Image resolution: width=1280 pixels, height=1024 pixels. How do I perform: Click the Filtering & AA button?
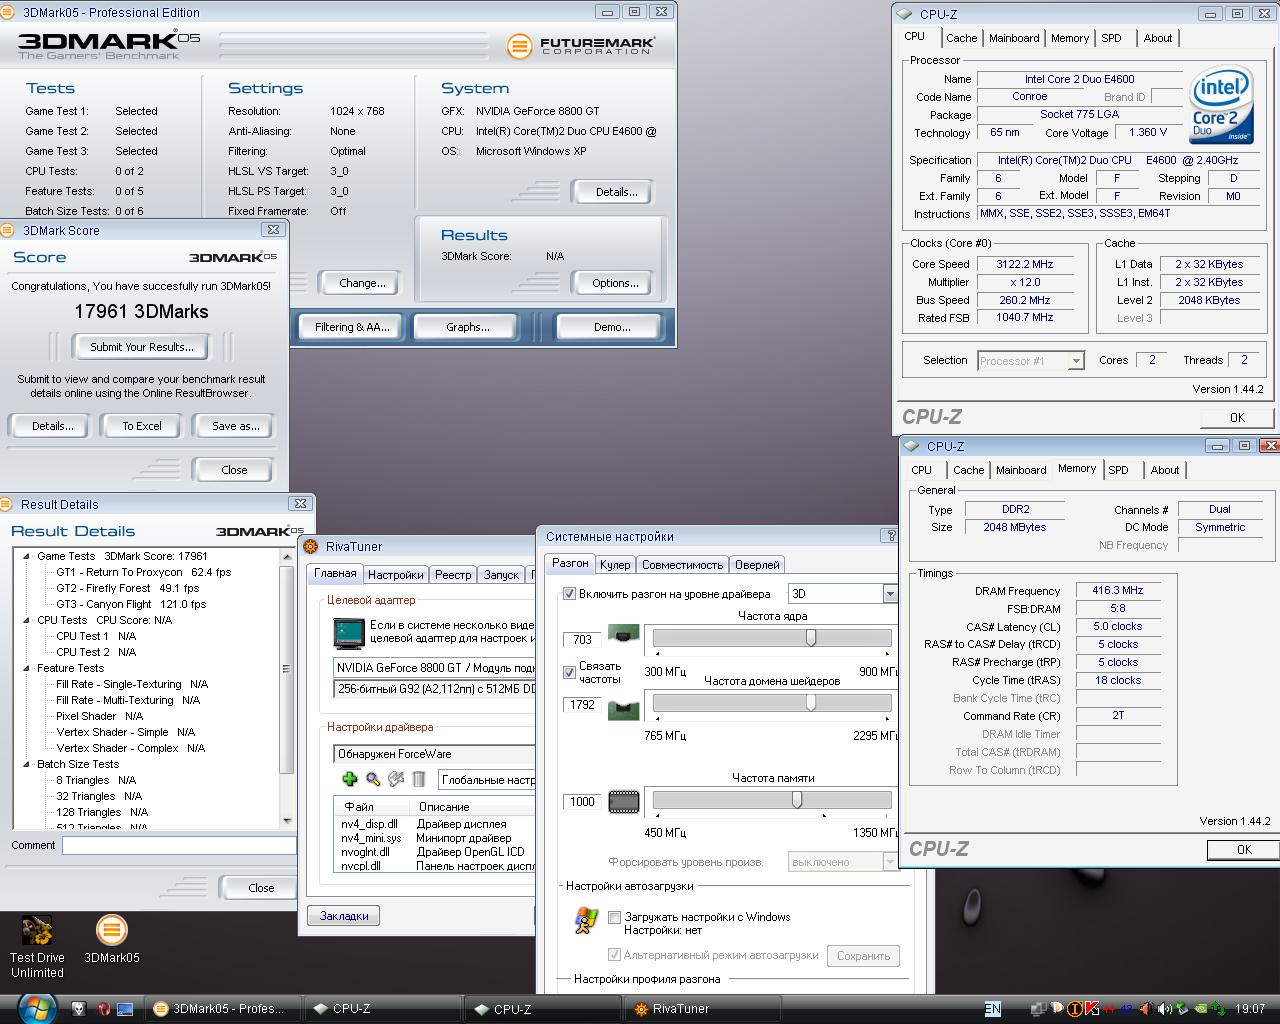(351, 327)
